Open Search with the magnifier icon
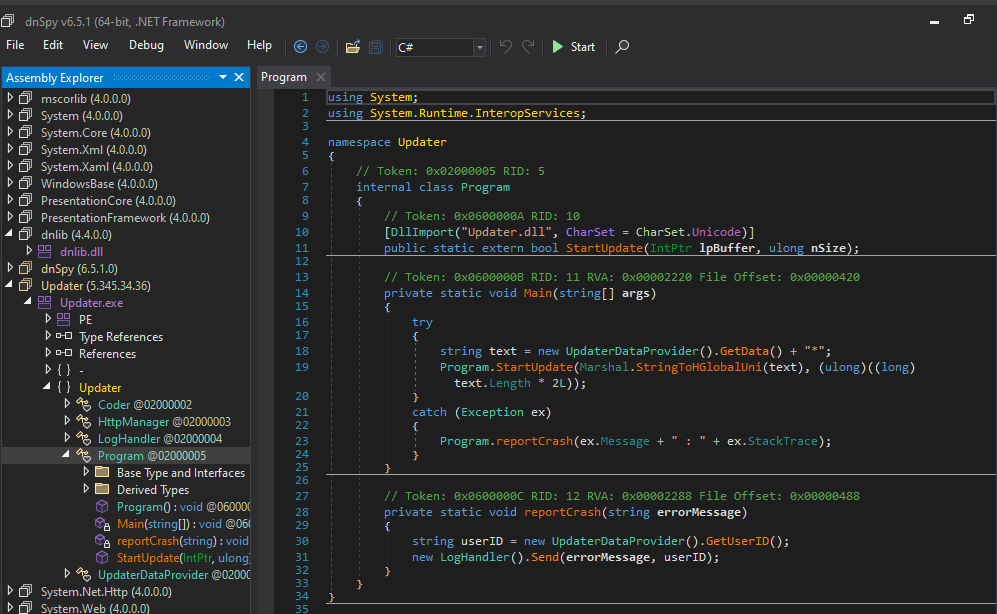The image size is (997, 614). pyautogui.click(x=622, y=46)
